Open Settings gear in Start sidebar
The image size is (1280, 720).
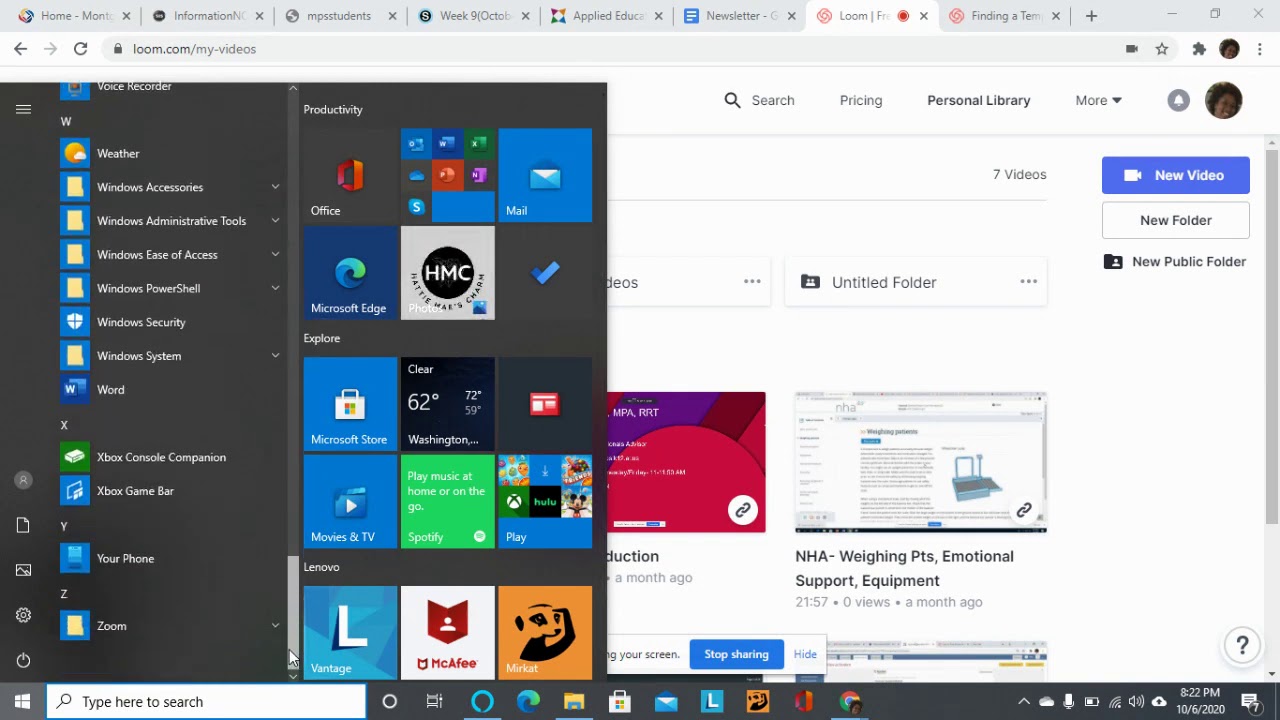(23, 615)
